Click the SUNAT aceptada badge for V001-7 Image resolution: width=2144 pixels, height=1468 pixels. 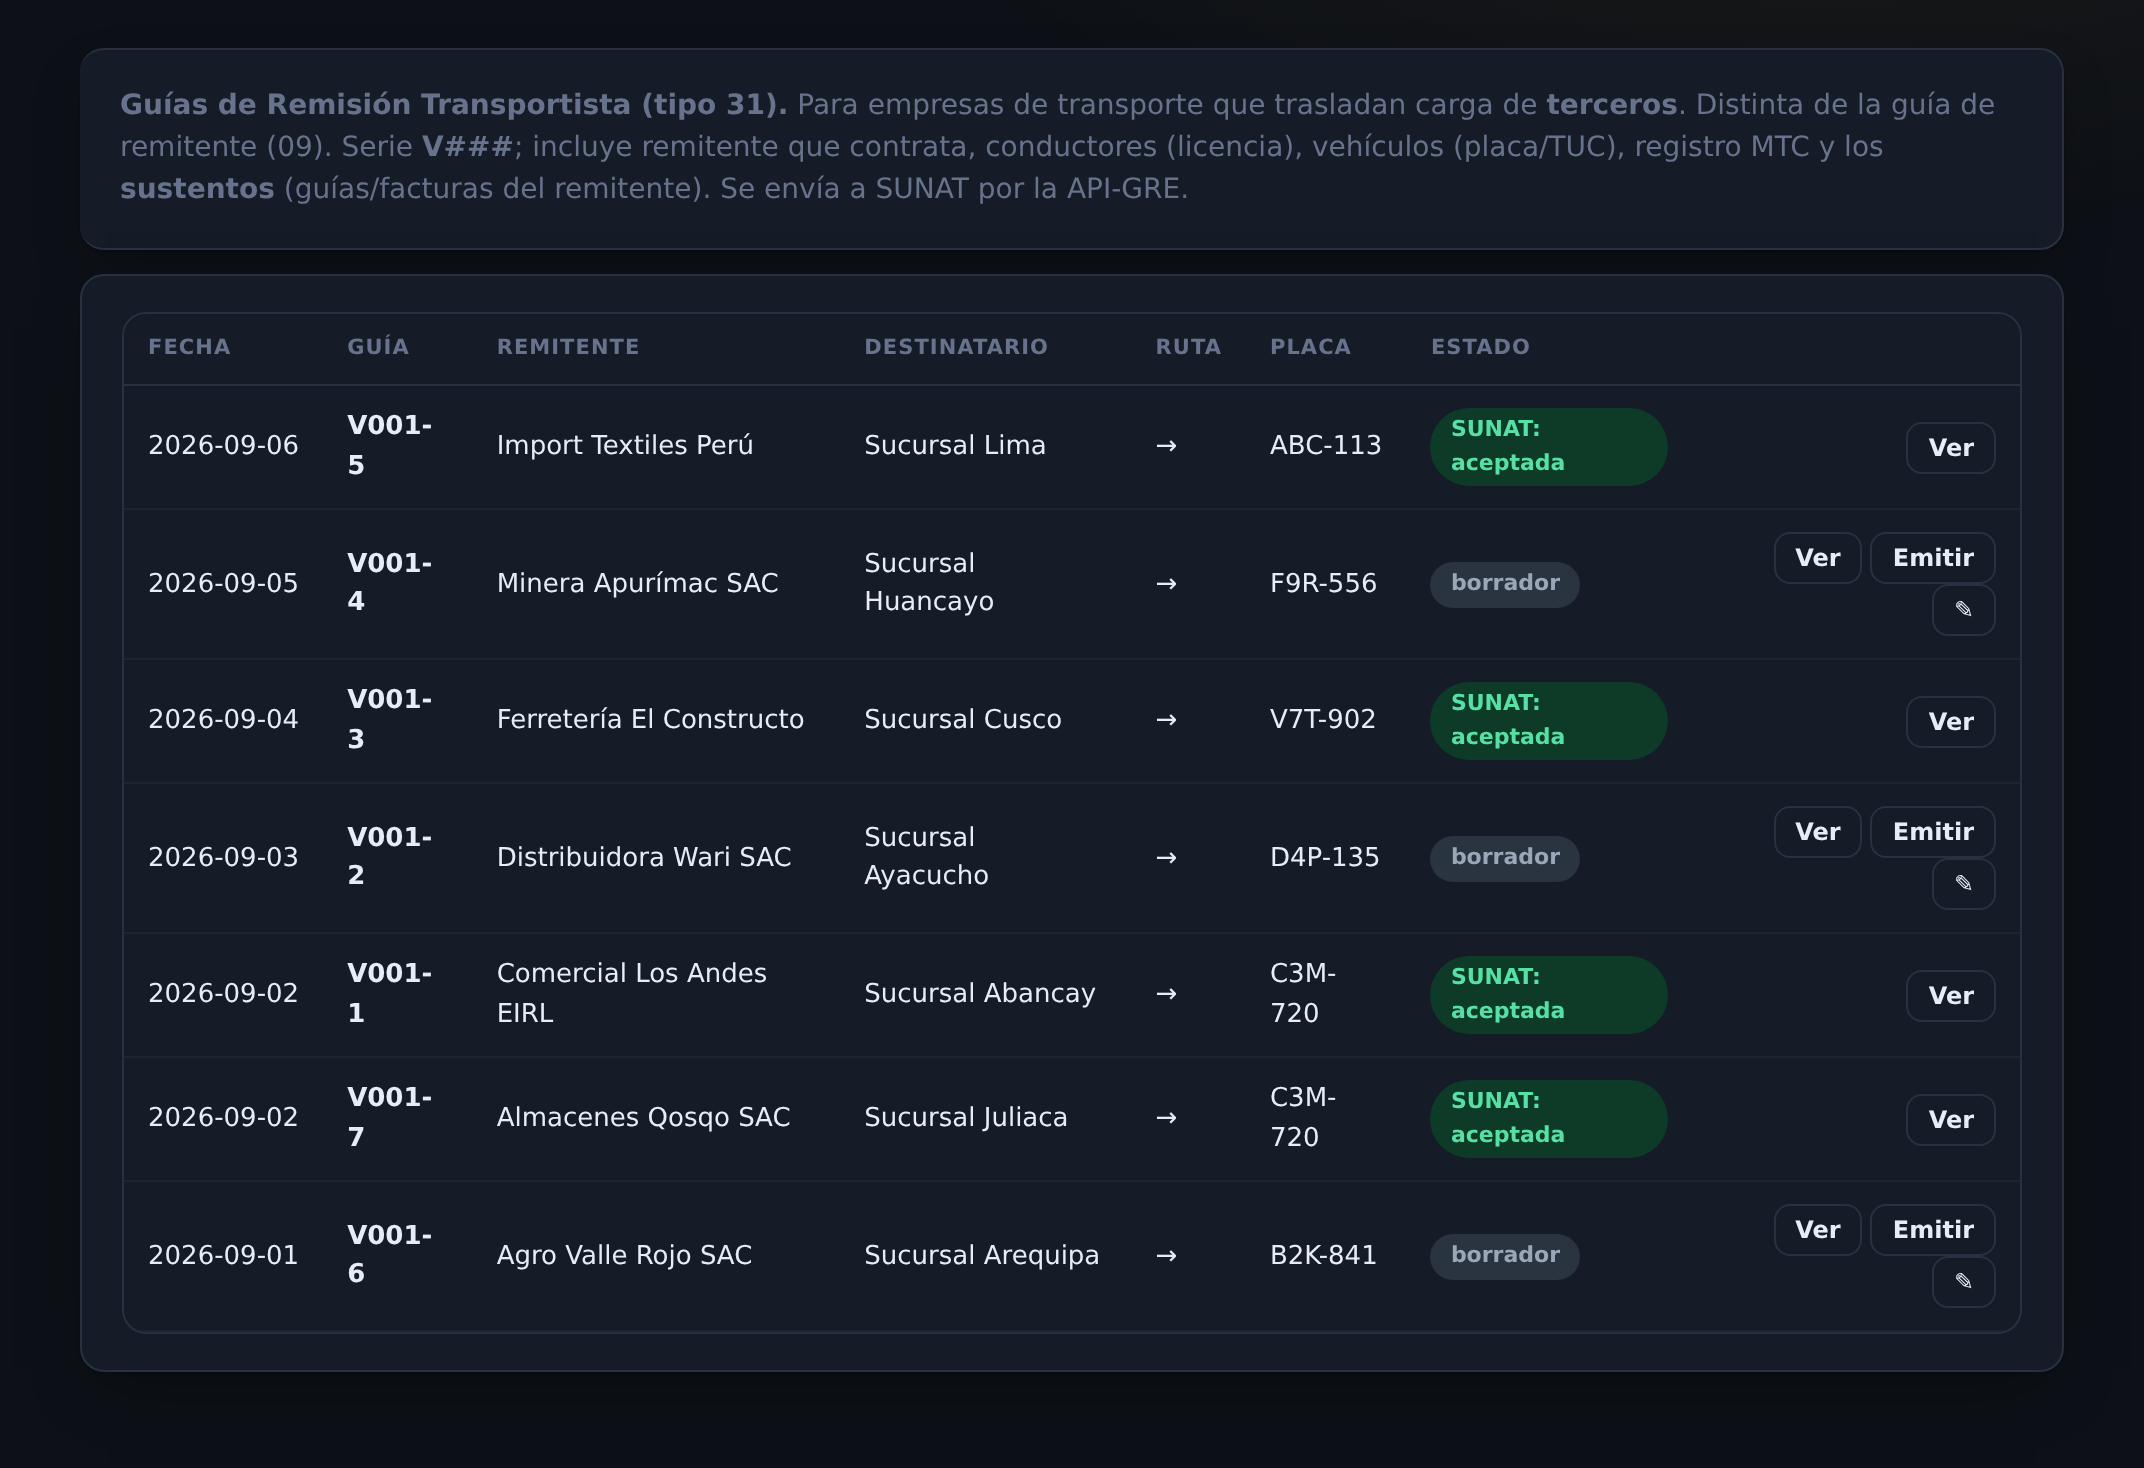(1548, 1118)
